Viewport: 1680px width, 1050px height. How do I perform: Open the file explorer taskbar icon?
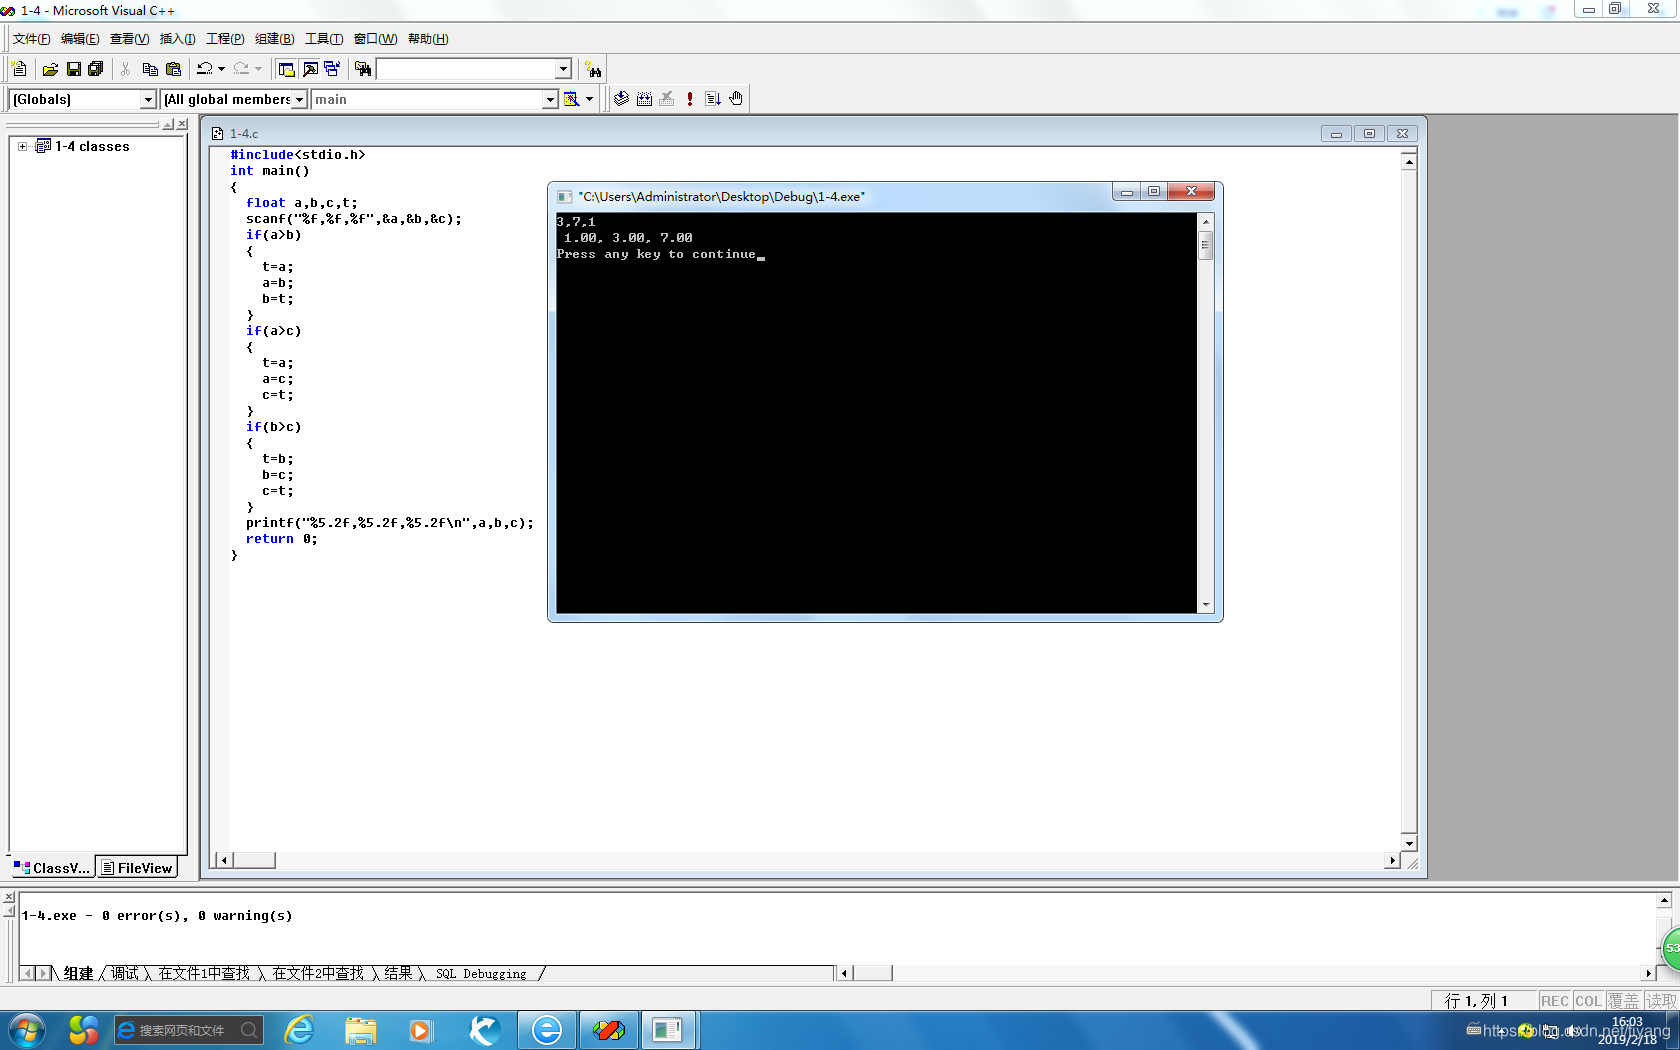(360, 1029)
